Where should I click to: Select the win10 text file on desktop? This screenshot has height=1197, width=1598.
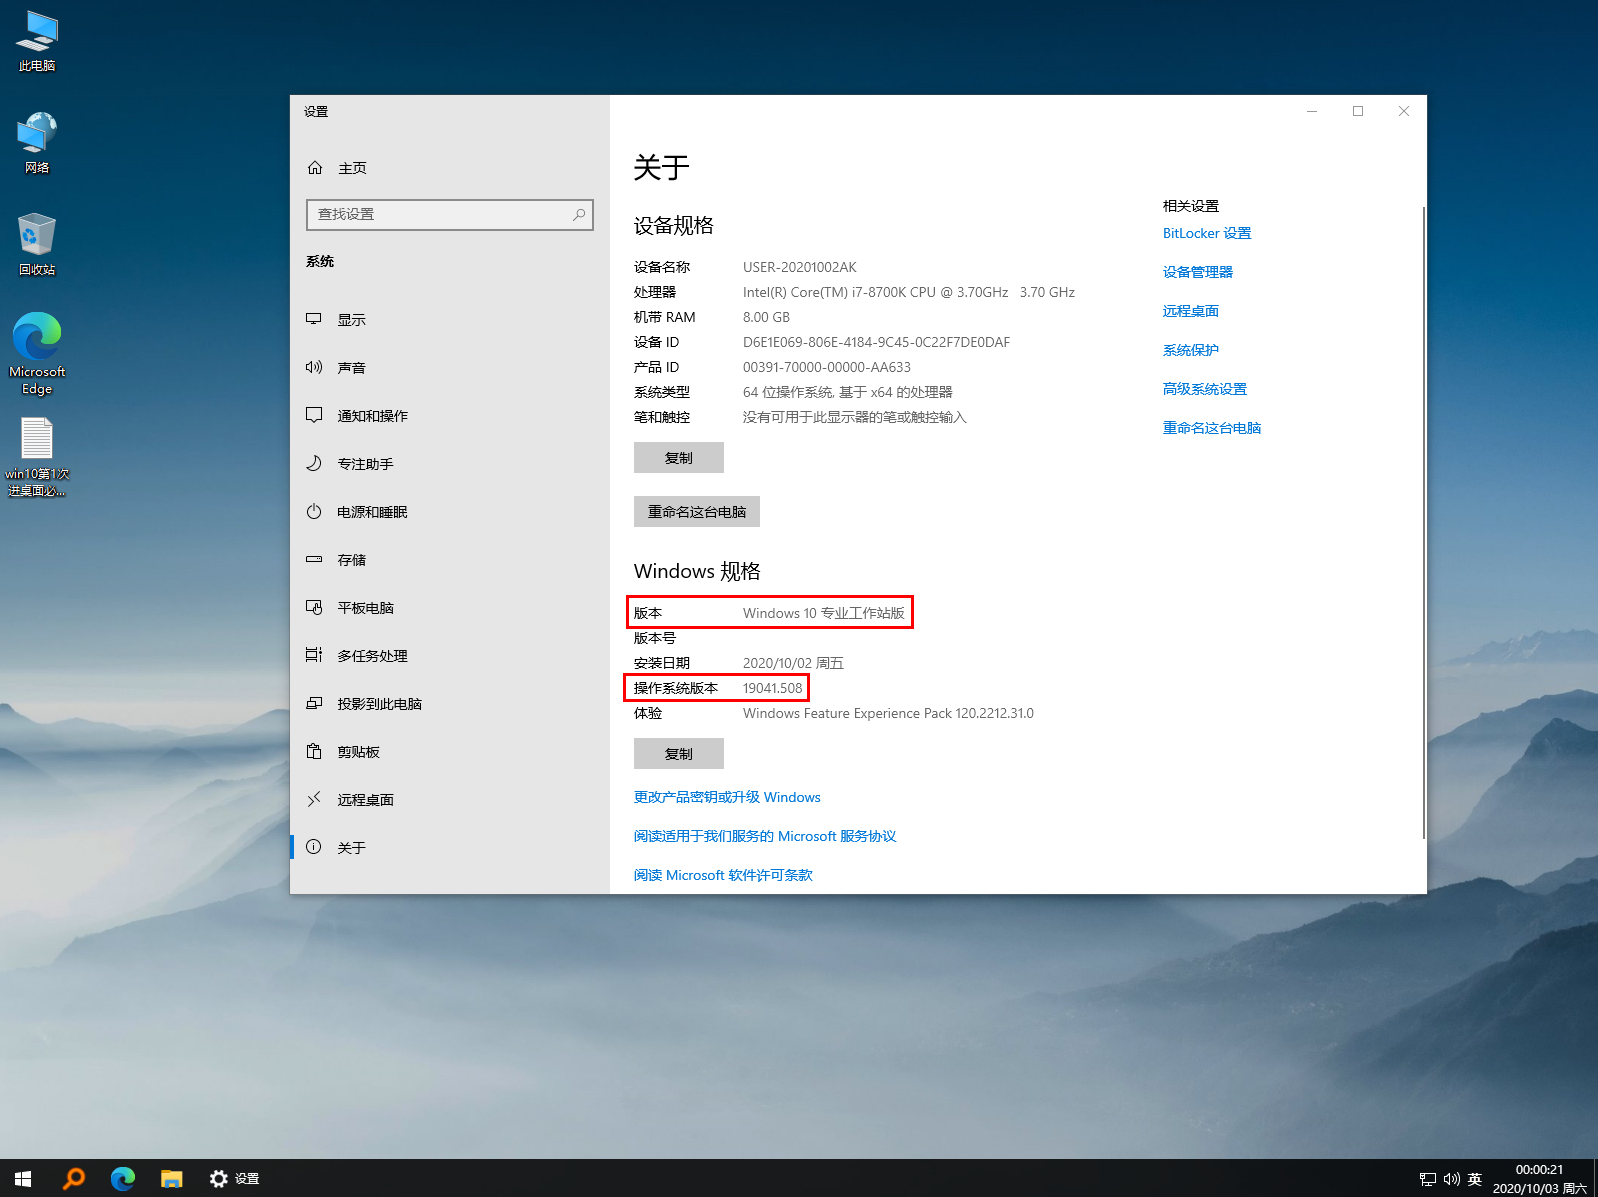tap(37, 457)
